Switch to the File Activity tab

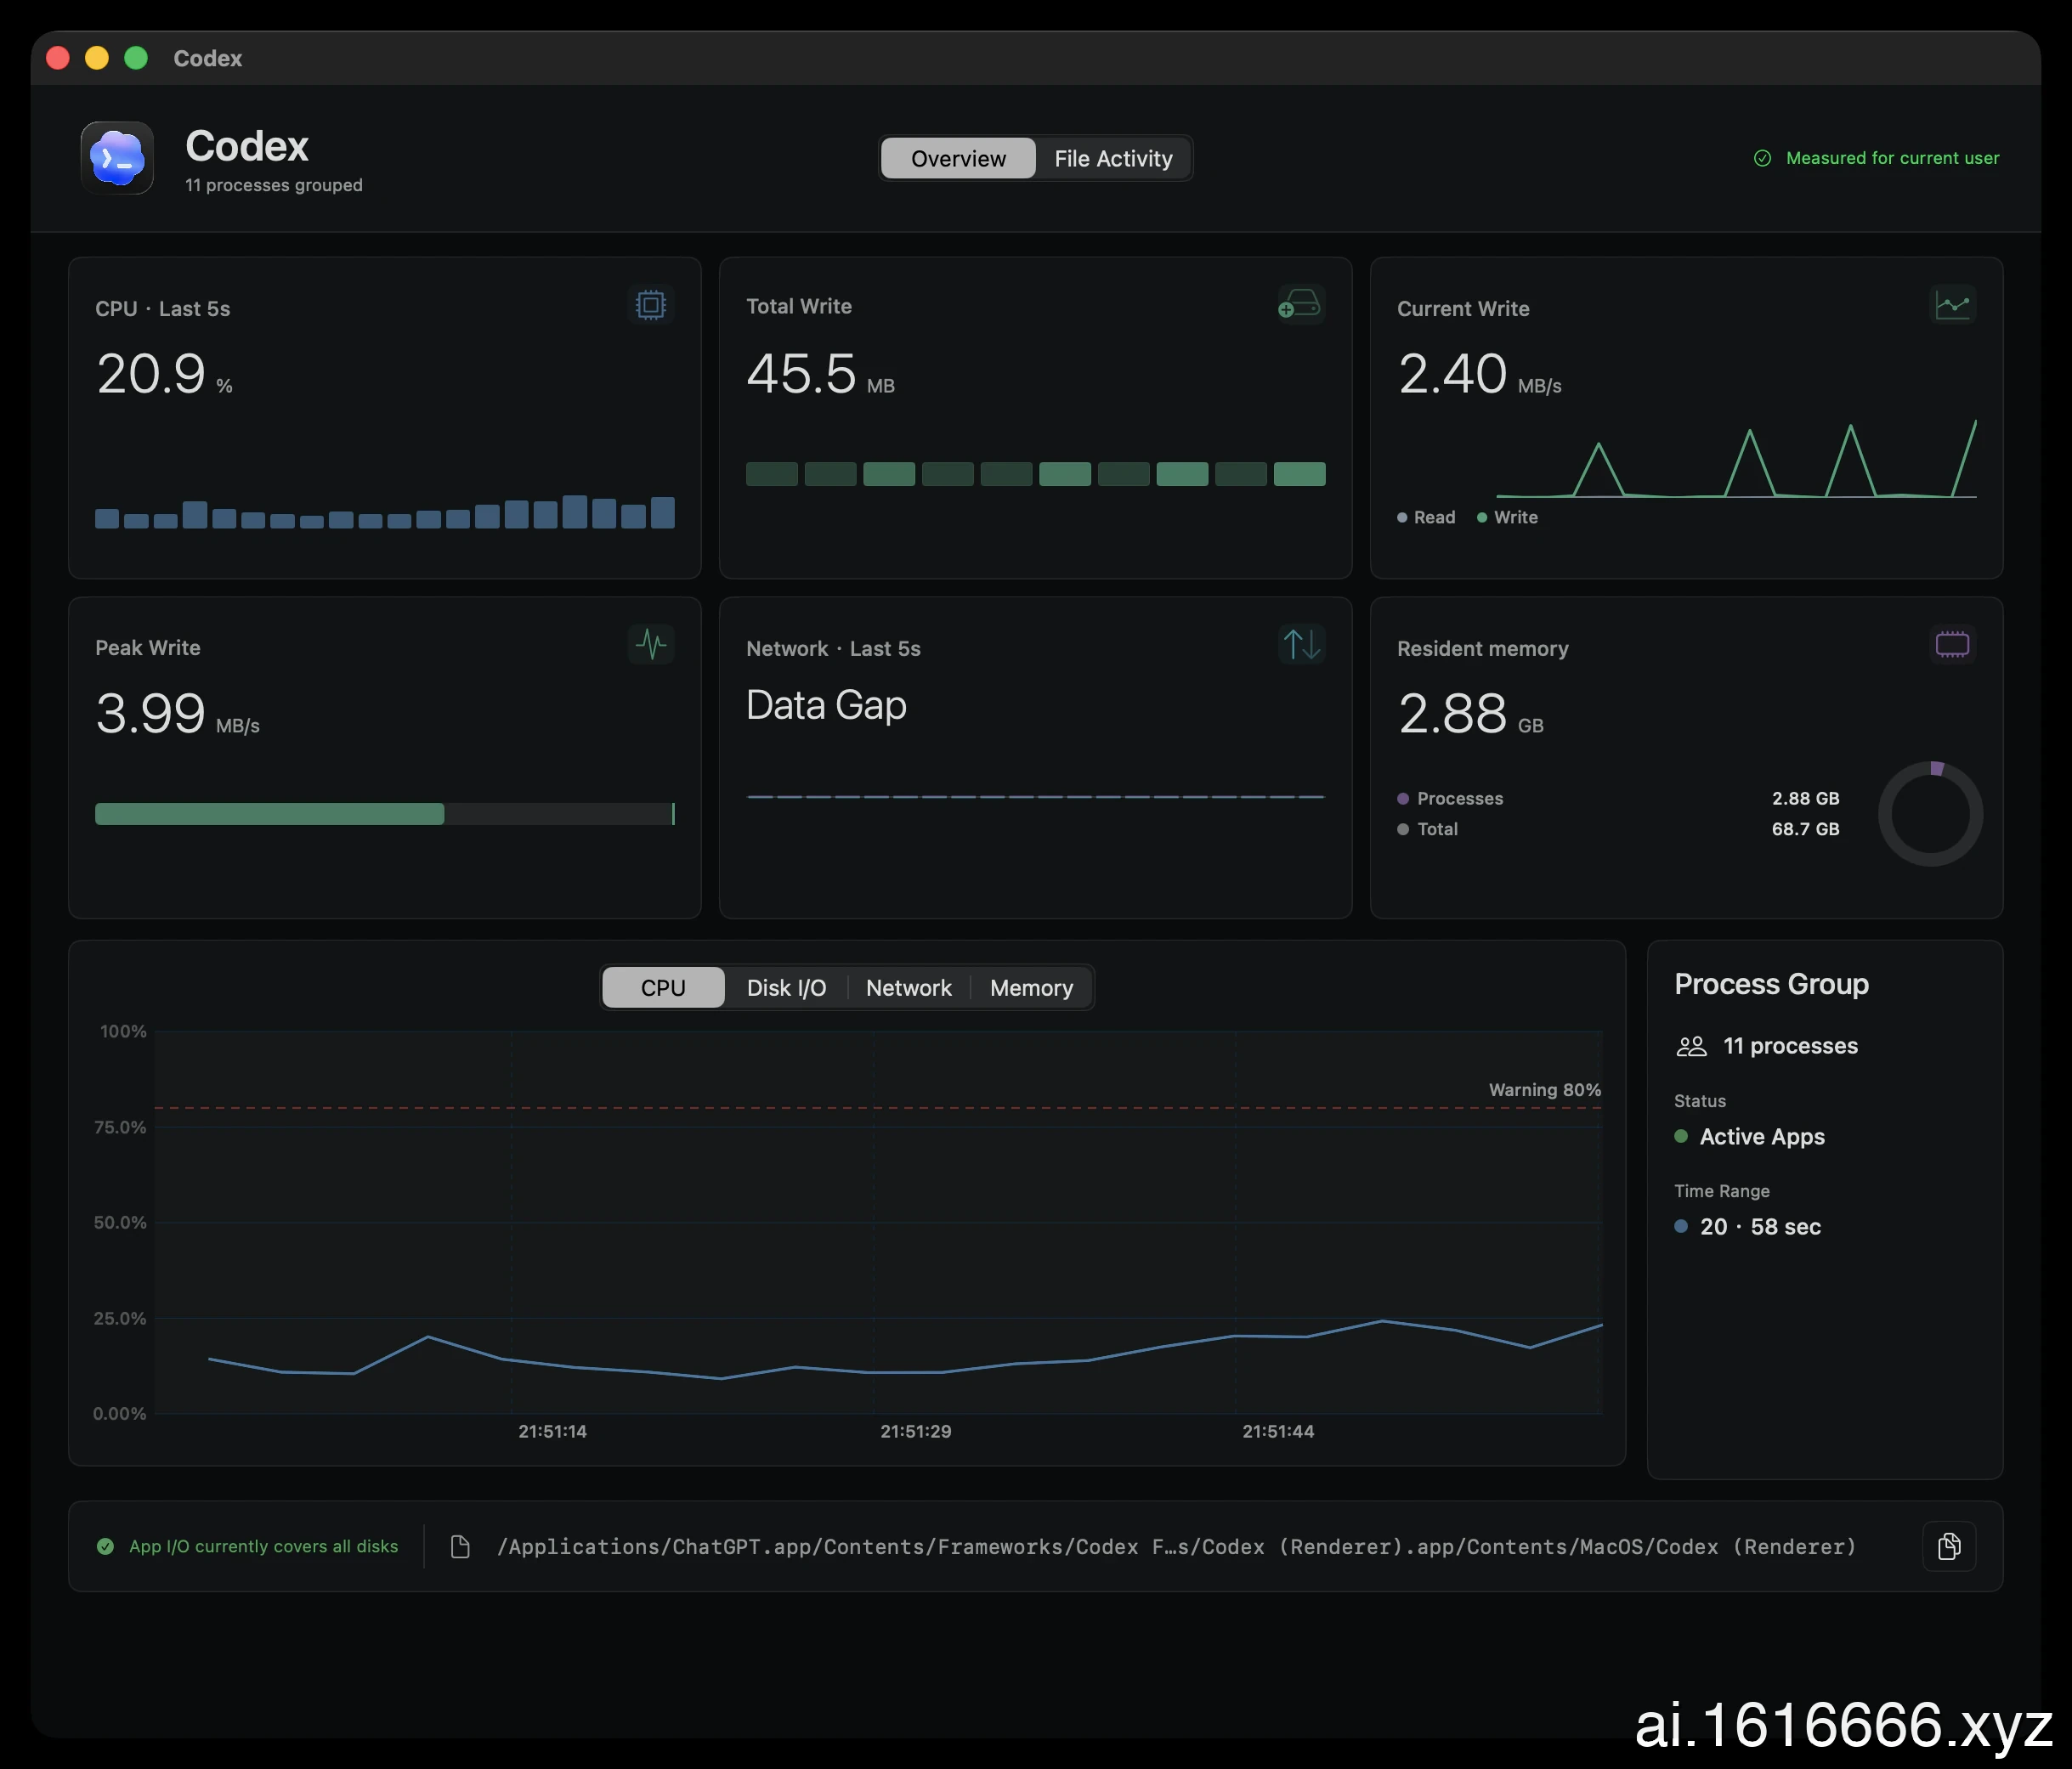point(1113,158)
